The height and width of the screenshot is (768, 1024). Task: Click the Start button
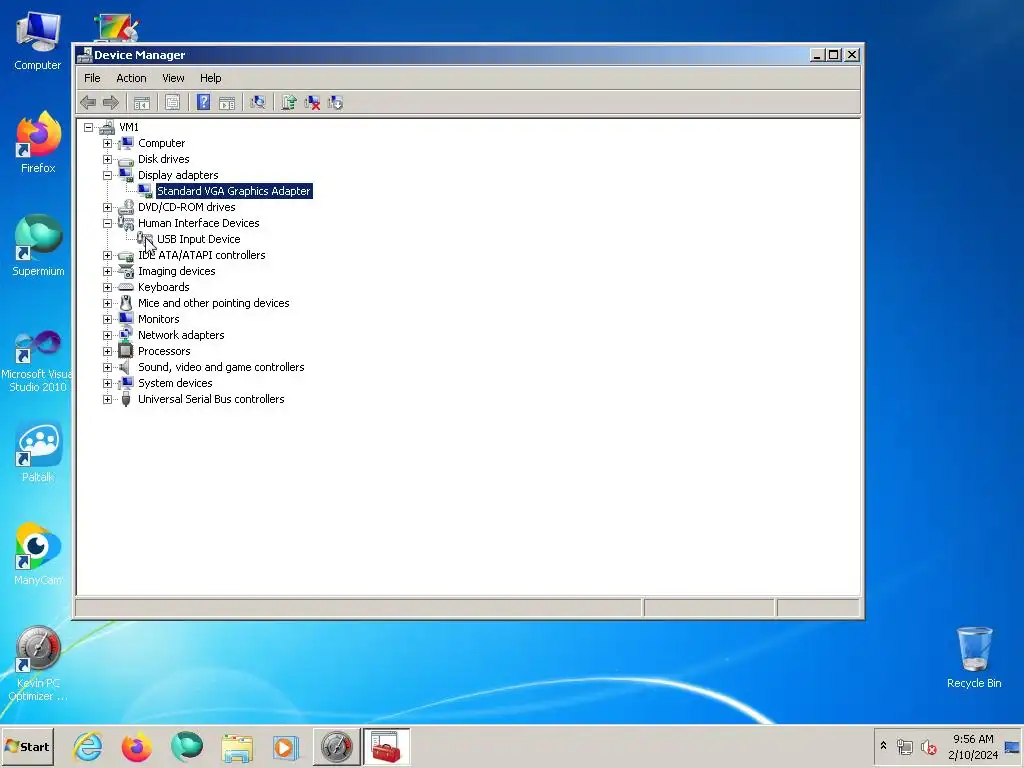(27, 746)
